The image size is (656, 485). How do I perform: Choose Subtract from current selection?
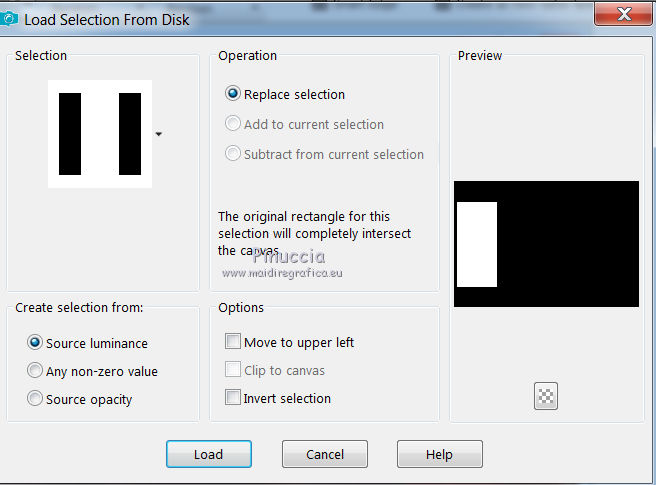(233, 154)
